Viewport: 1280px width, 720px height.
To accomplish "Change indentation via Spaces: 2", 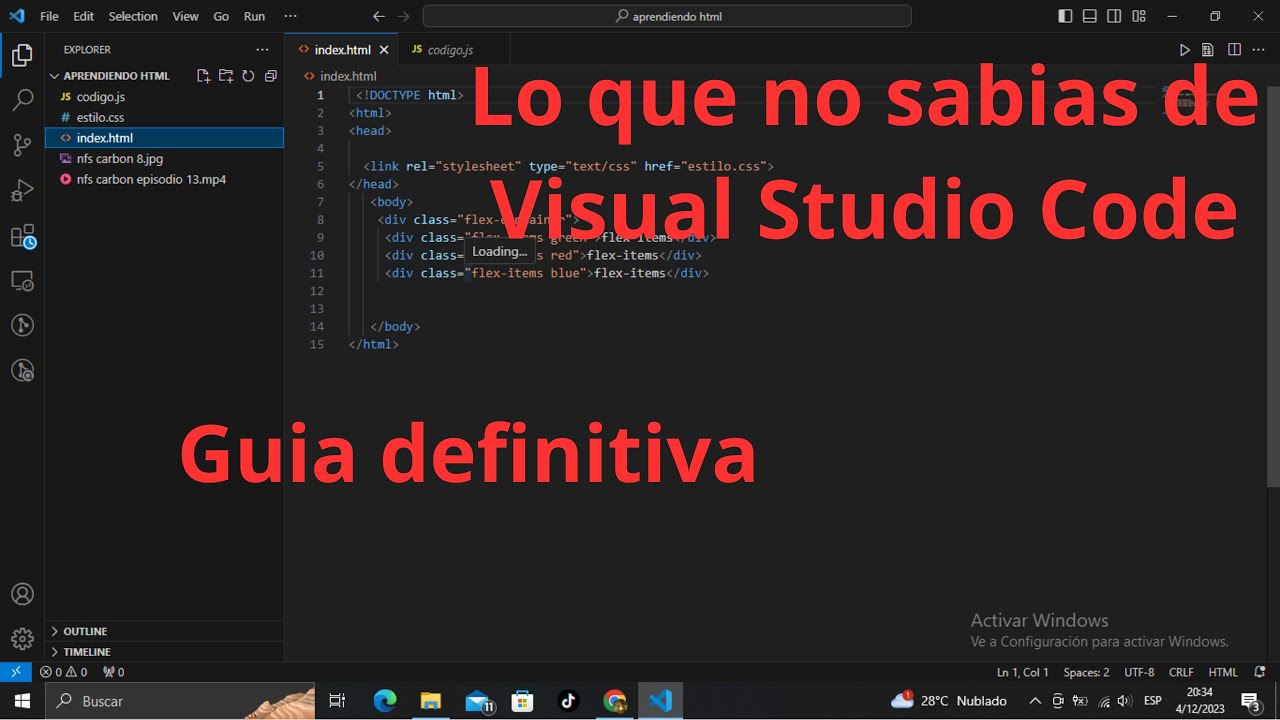I will [x=1086, y=672].
